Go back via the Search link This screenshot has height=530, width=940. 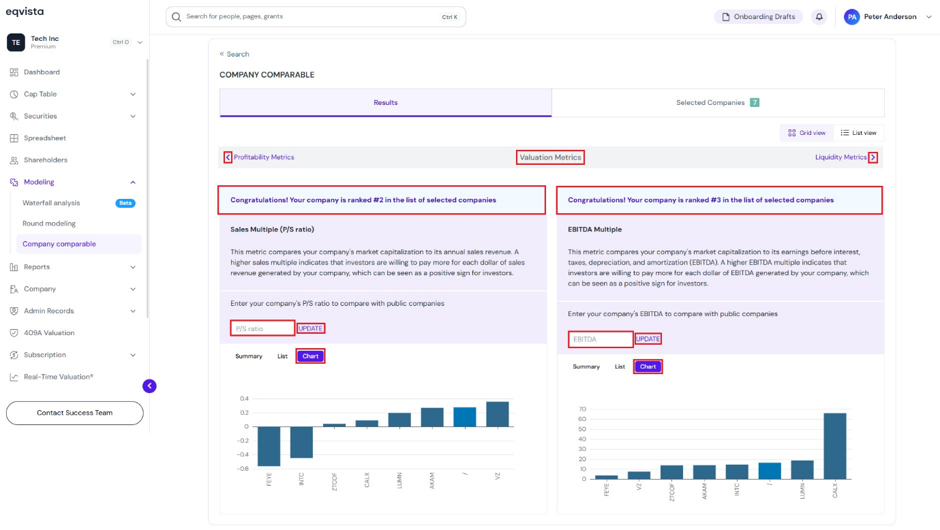[234, 54]
